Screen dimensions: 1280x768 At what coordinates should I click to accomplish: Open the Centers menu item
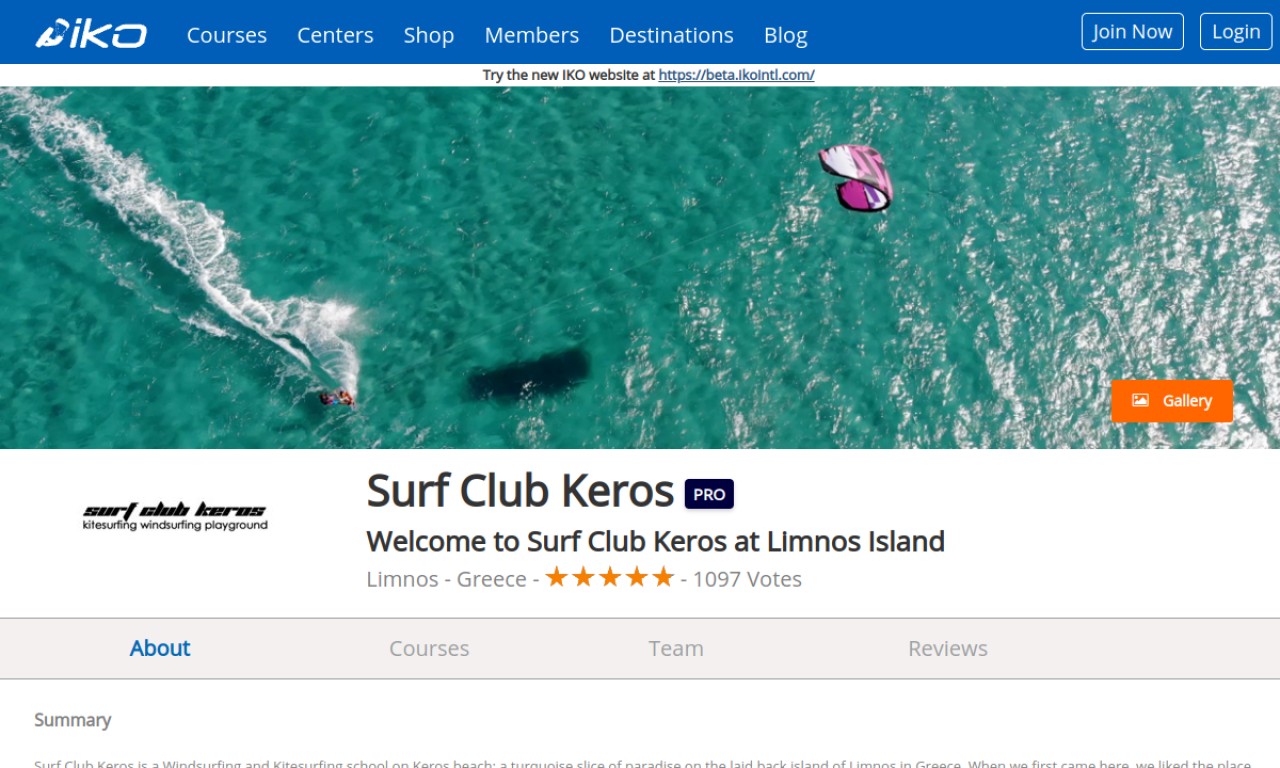point(335,35)
